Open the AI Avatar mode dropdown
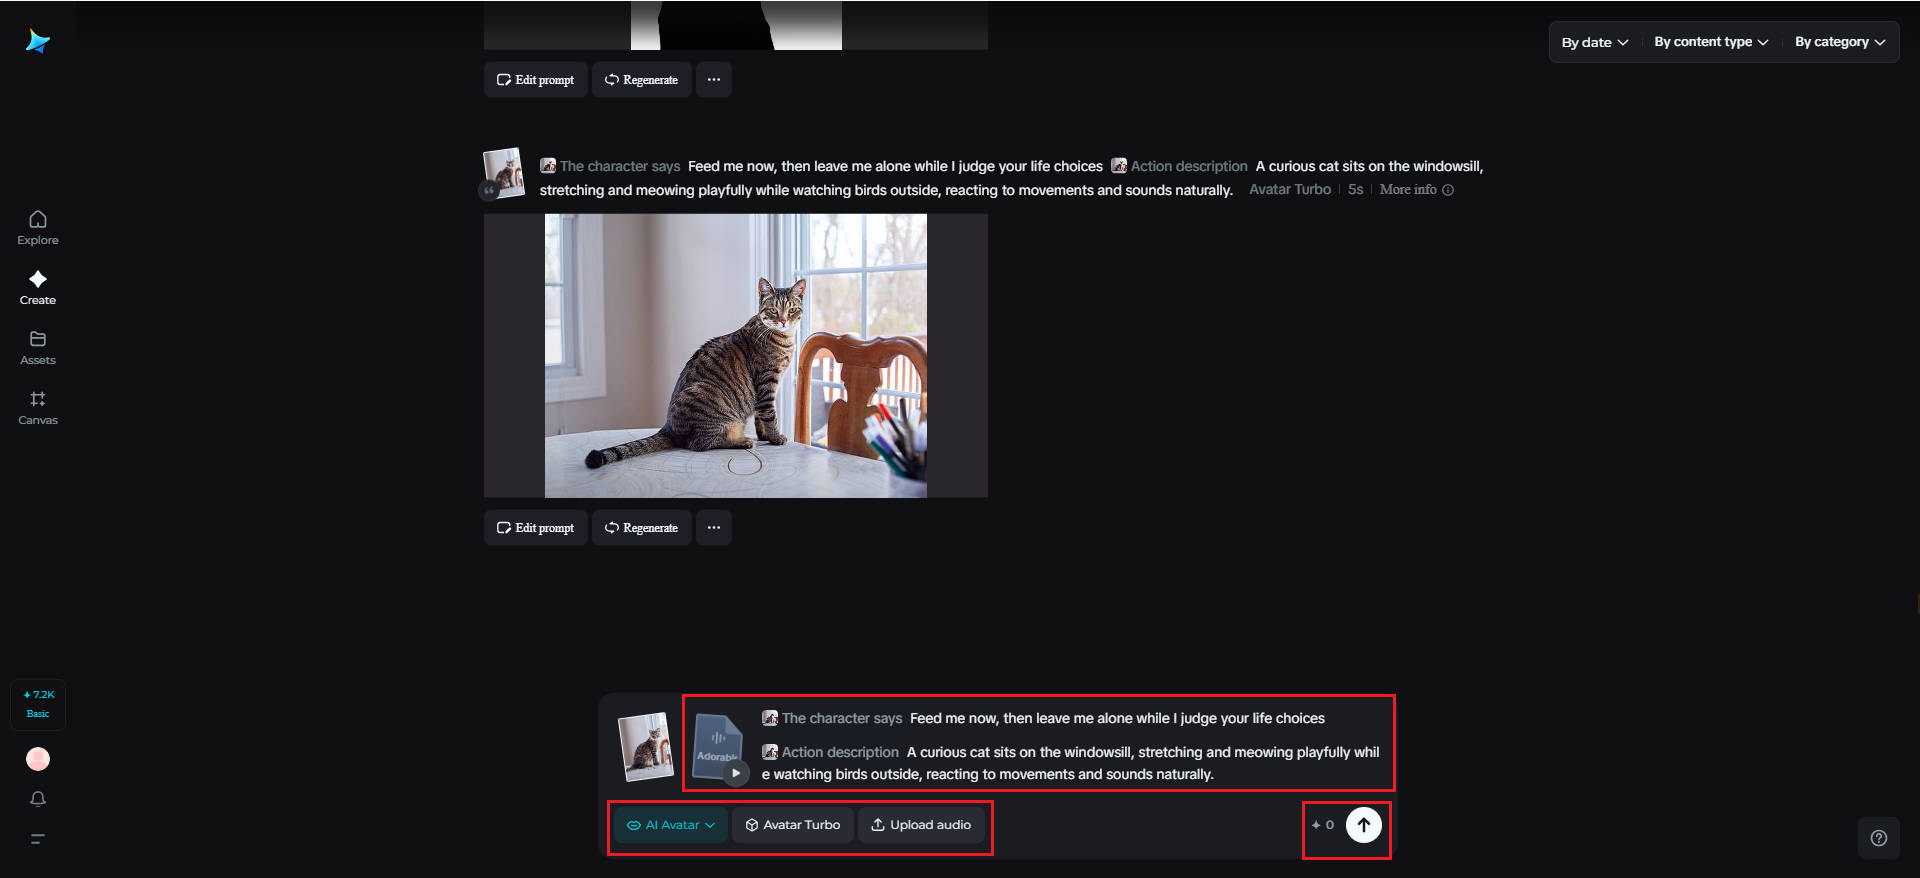 click(x=671, y=825)
